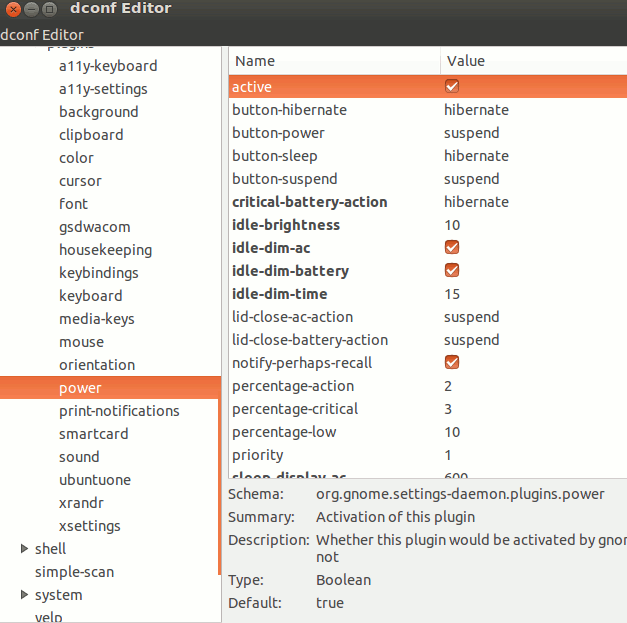Toggle notify-perhaps-recall checkbox
This screenshot has width=627, height=623.
pos(451,363)
